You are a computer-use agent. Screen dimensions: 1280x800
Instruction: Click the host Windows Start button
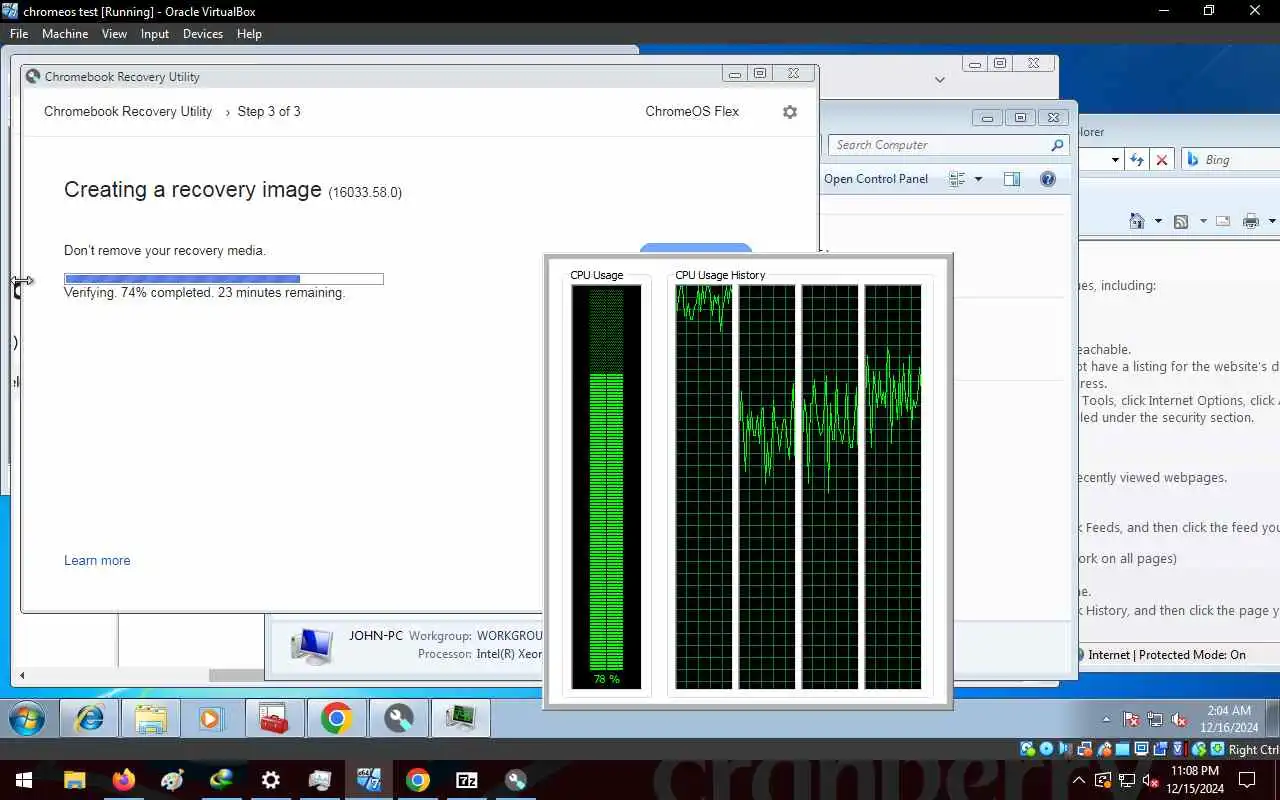coord(24,780)
